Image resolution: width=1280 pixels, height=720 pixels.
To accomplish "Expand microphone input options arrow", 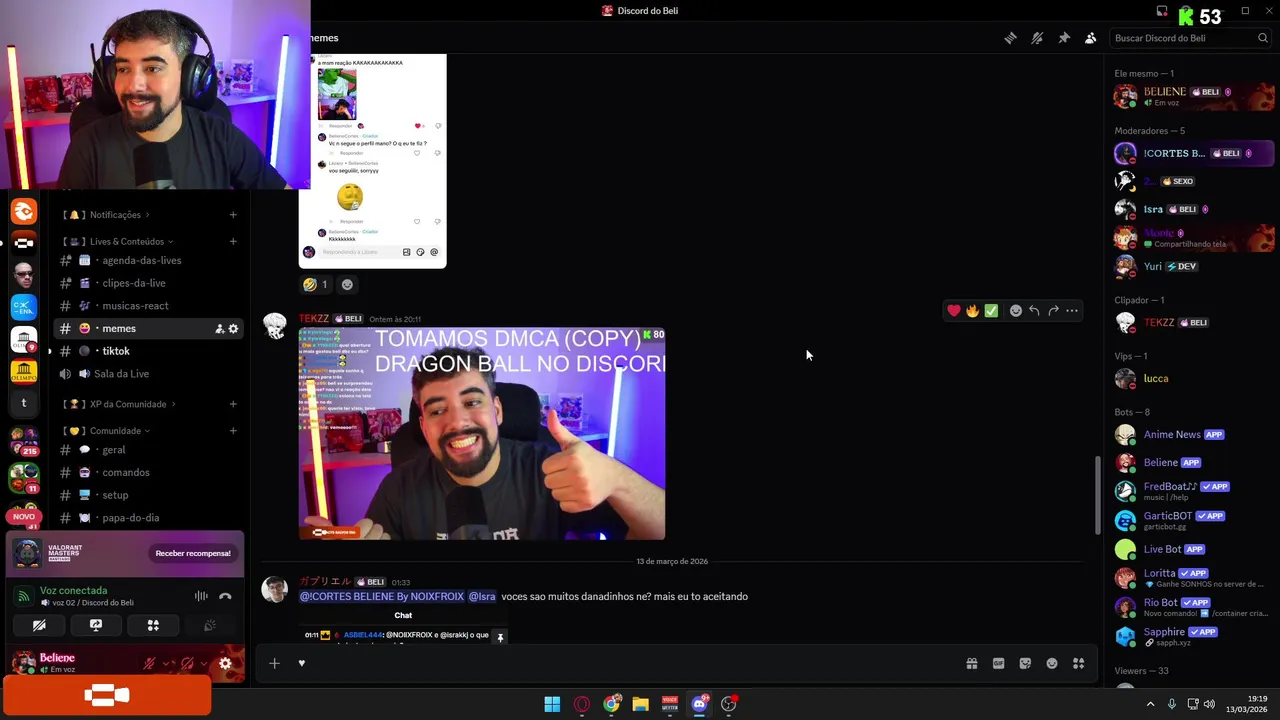I will [x=166, y=663].
